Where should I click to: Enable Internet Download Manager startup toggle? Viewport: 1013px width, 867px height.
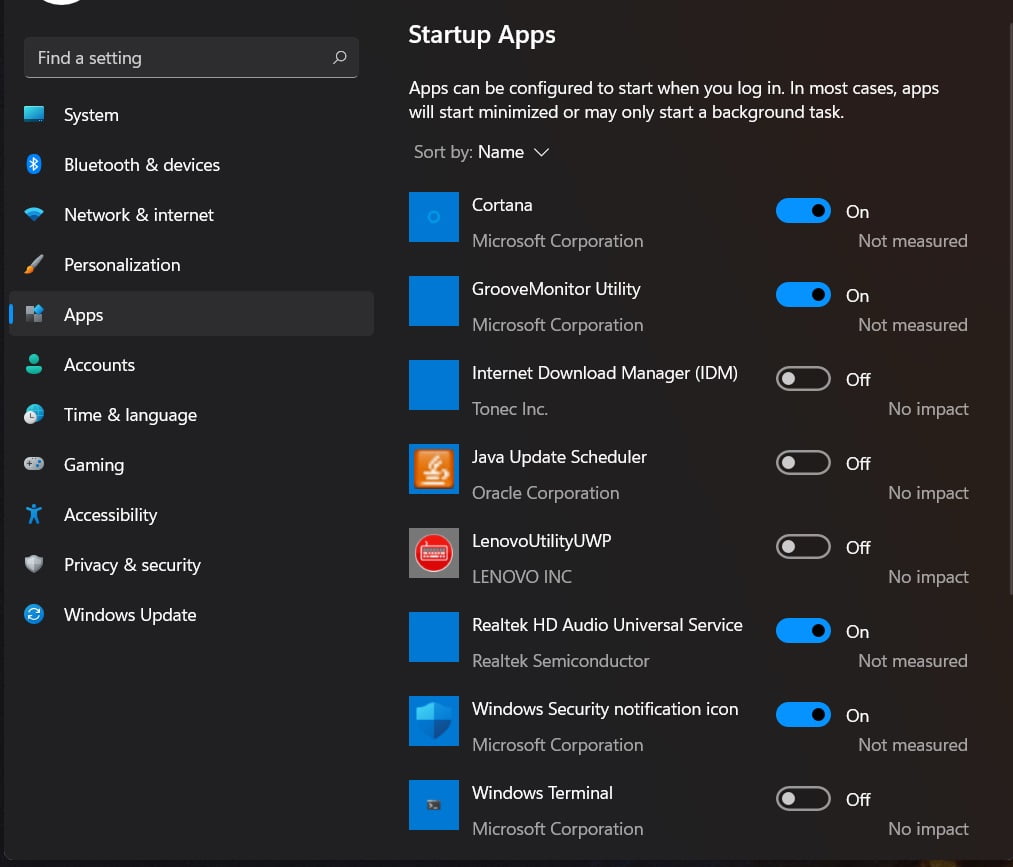[803, 379]
